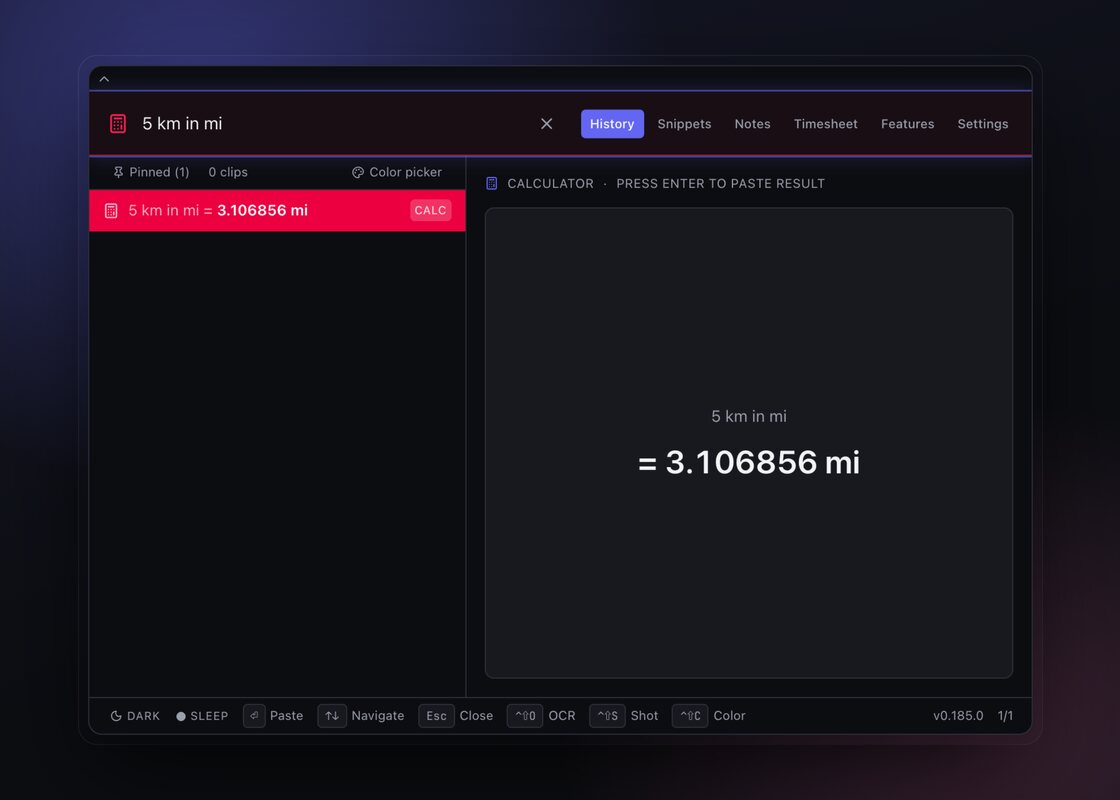
Task: Switch to the History tab
Action: tap(612, 124)
